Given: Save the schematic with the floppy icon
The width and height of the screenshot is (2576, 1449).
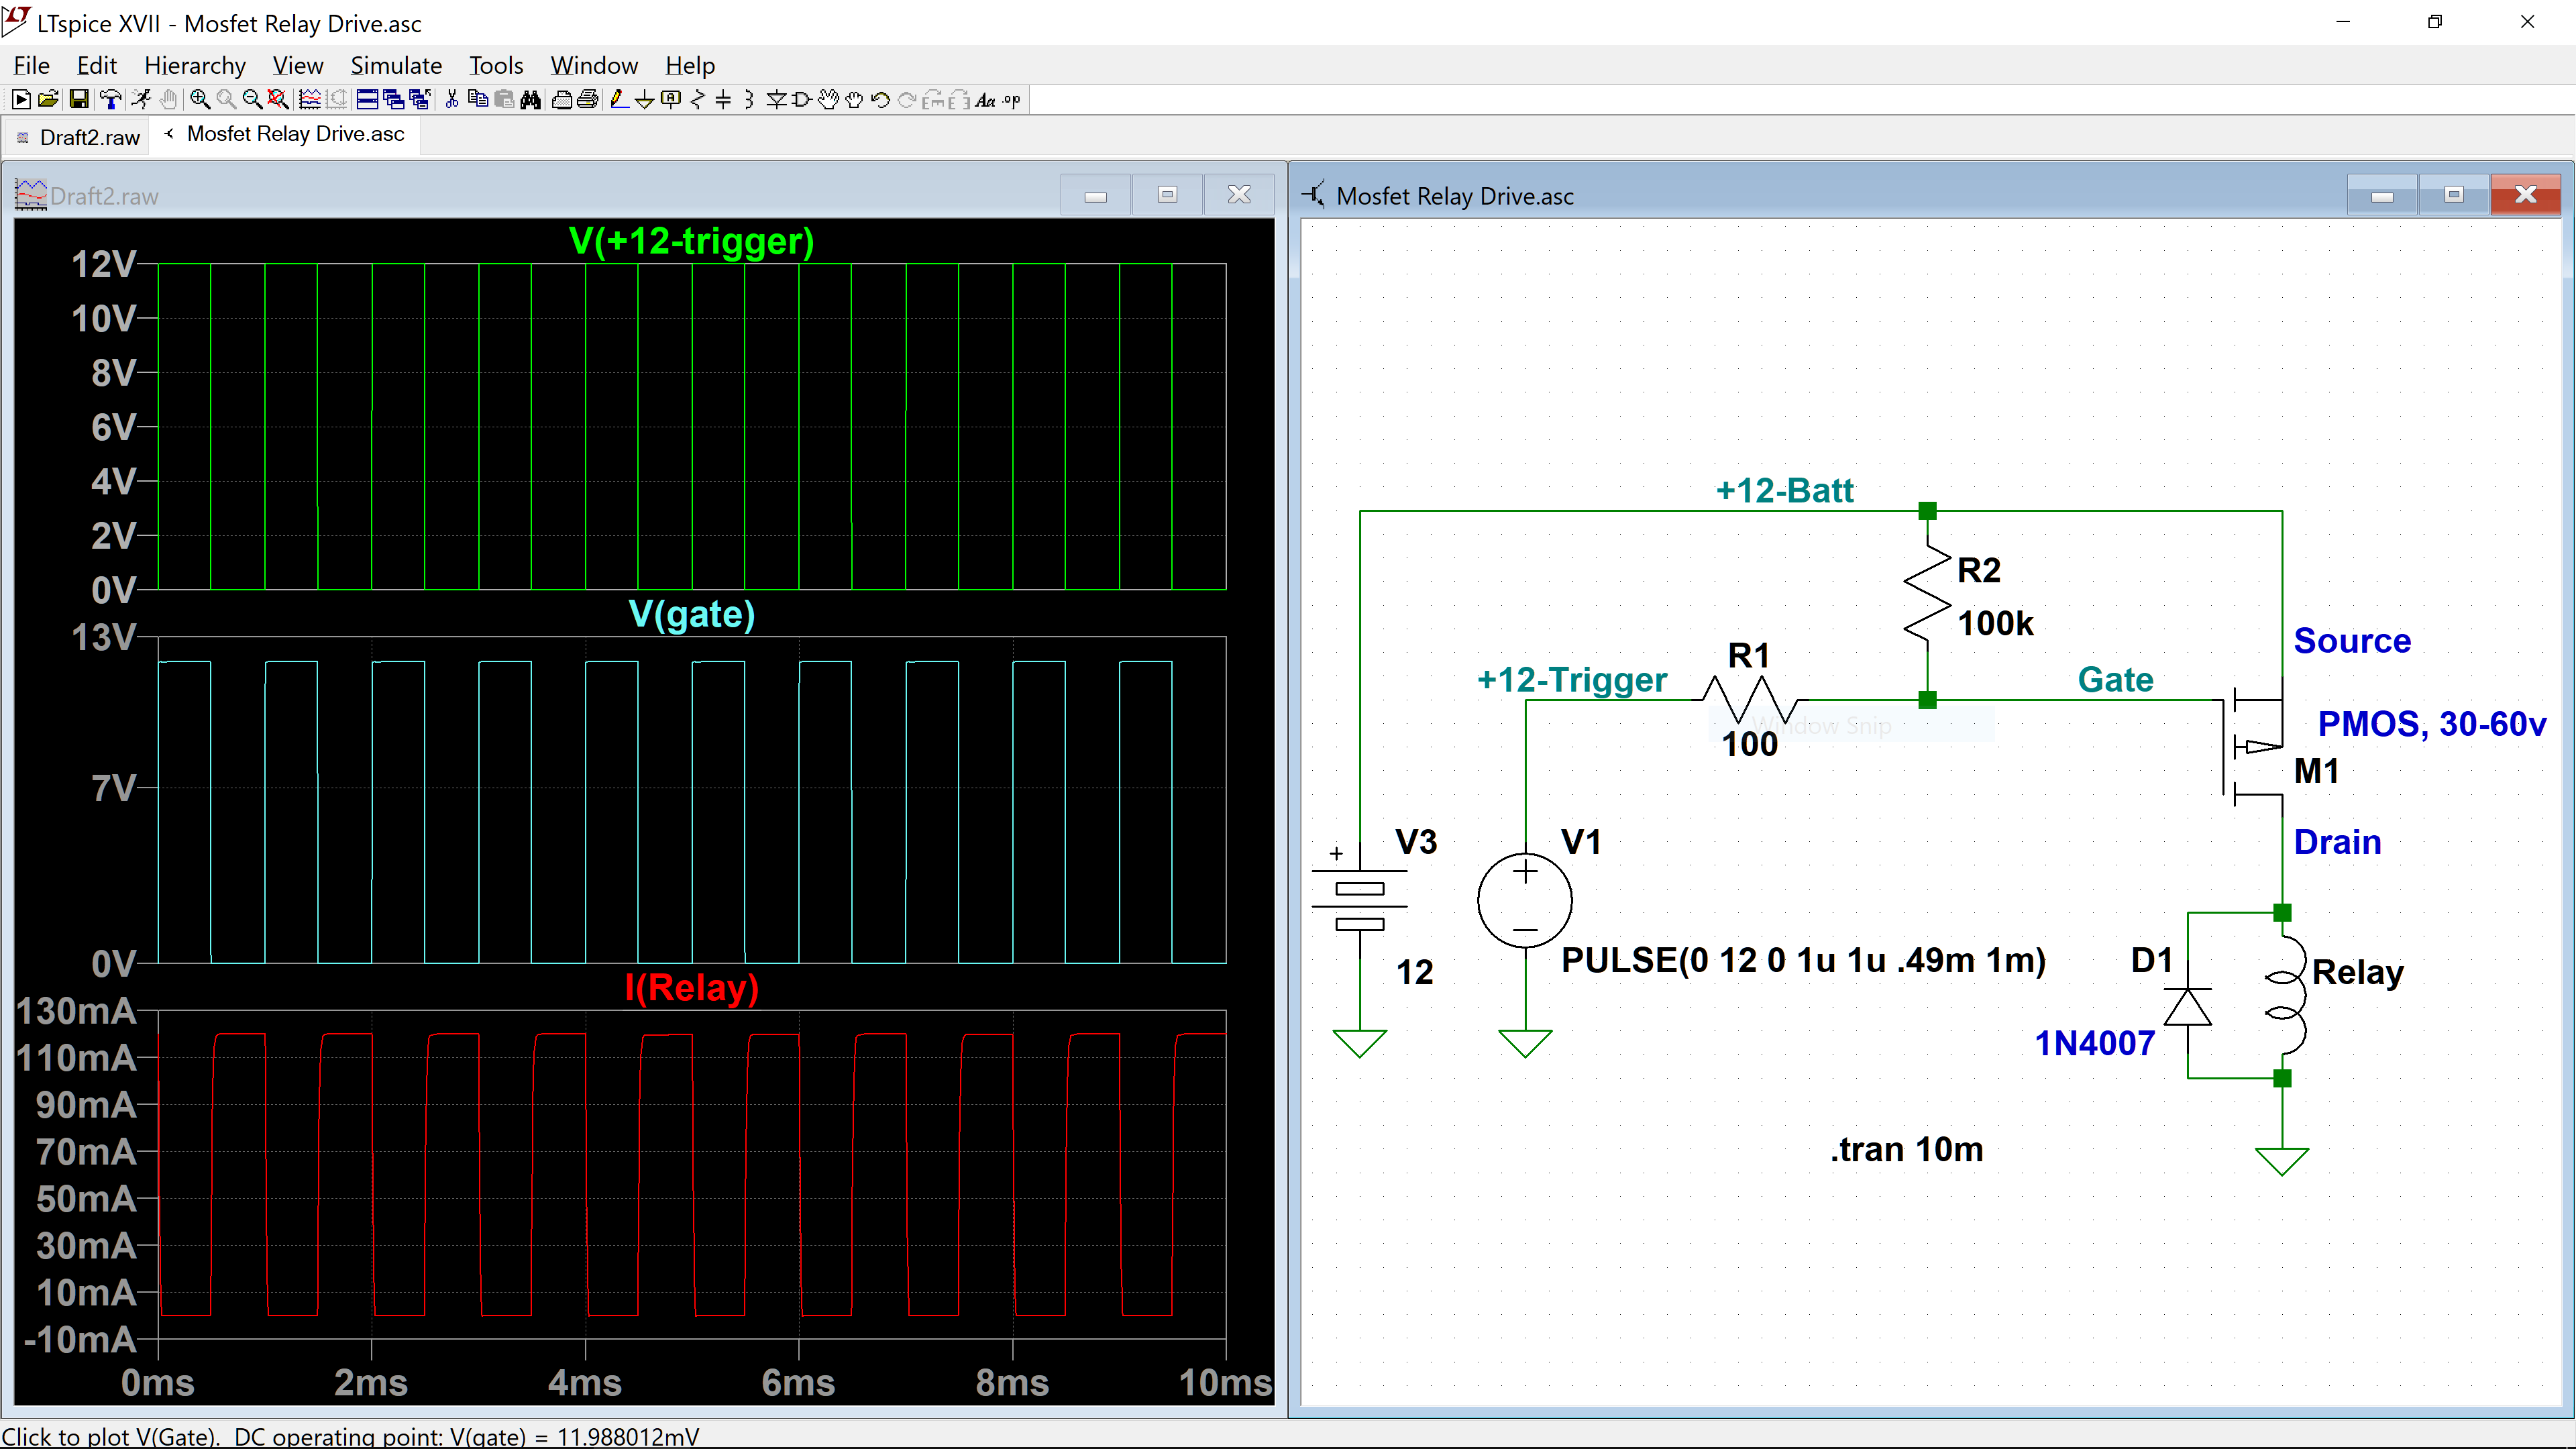Looking at the screenshot, I should 79,100.
